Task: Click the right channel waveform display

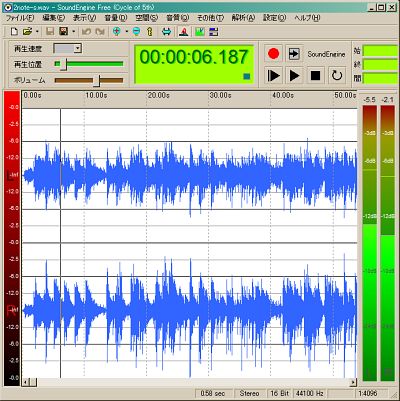Action: pos(189,310)
